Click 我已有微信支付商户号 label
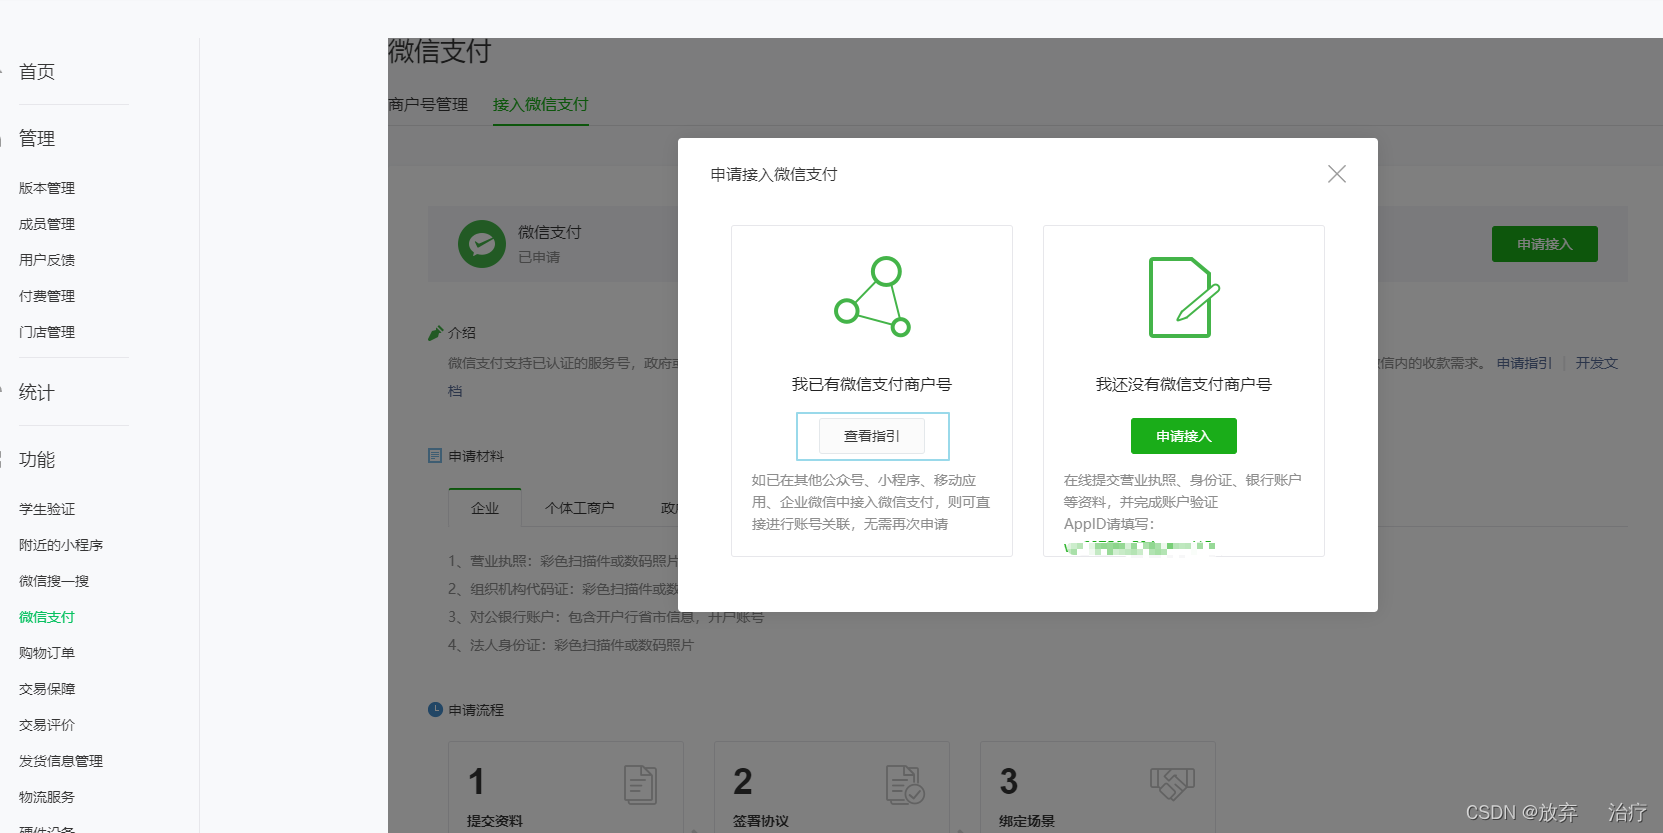This screenshot has height=833, width=1663. (872, 384)
